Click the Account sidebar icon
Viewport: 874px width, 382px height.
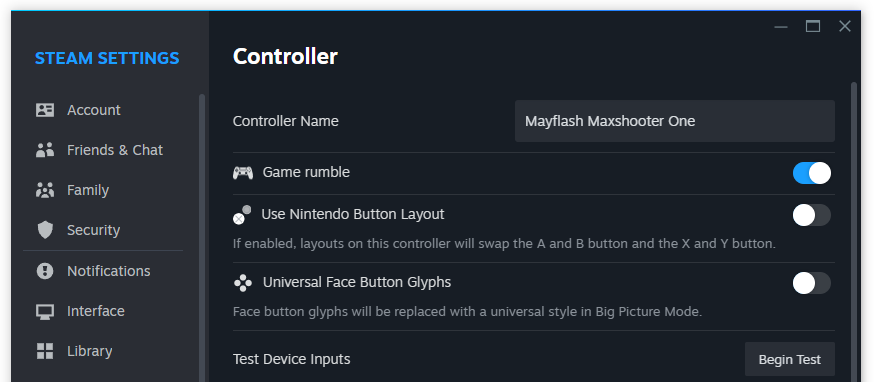point(45,110)
